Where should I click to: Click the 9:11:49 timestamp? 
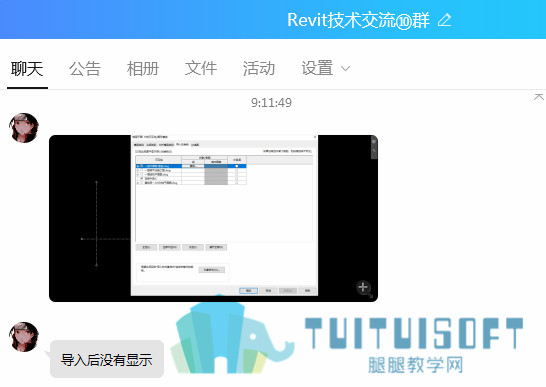271,103
